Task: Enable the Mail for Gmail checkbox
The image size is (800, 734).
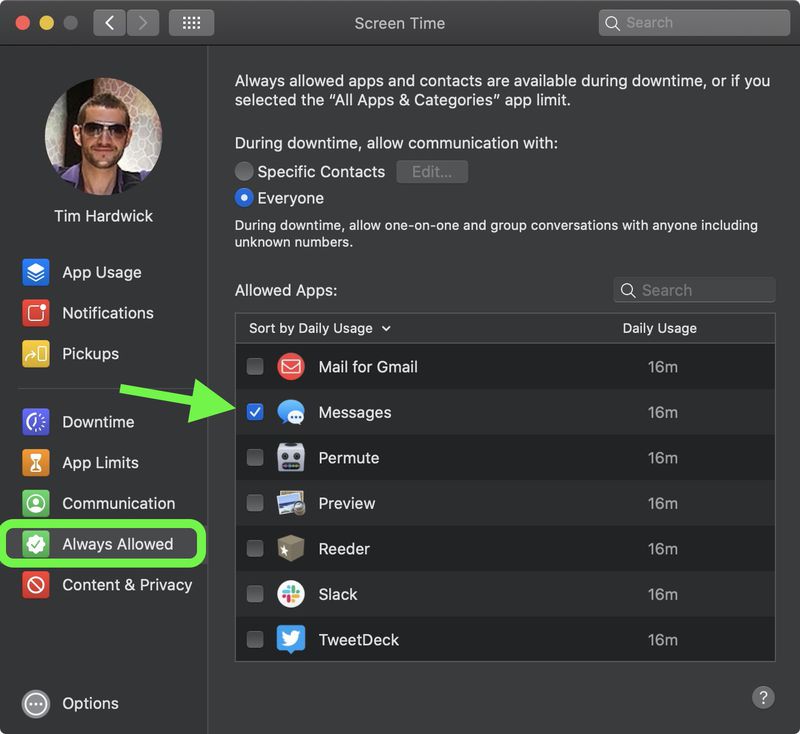Action: 255,366
